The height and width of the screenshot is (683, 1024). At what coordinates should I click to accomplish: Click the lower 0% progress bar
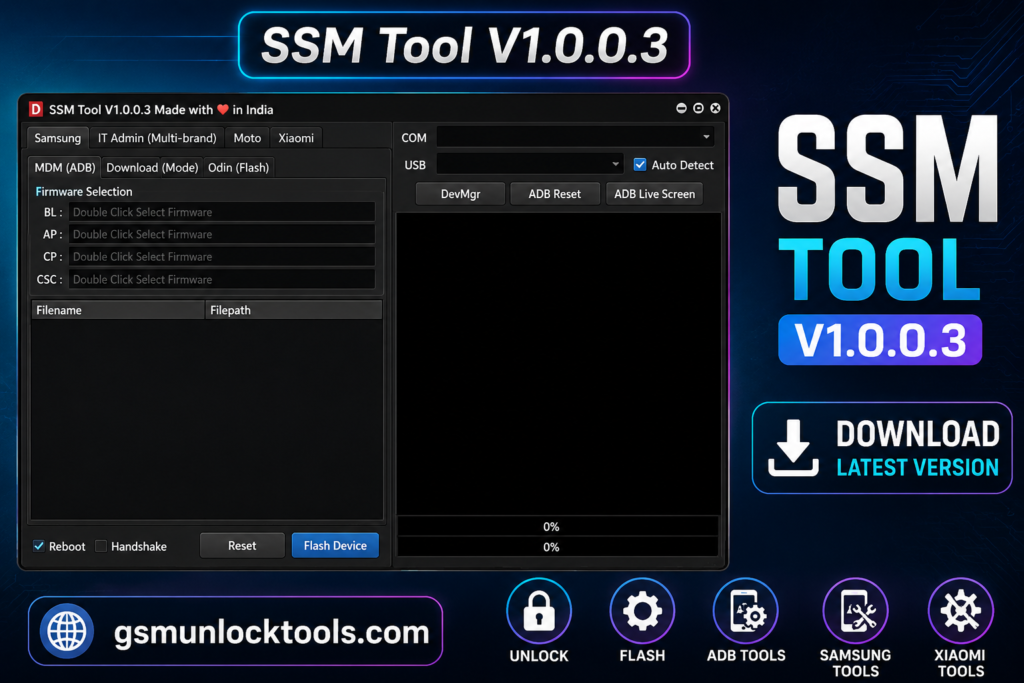pyautogui.click(x=558, y=547)
